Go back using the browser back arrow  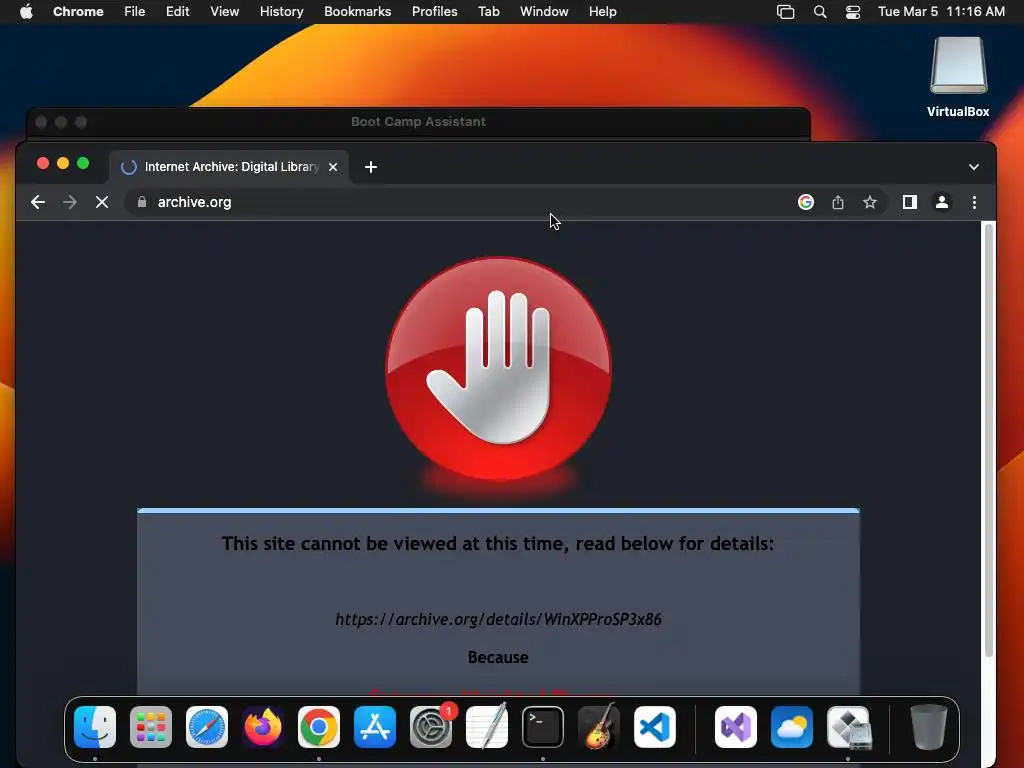tap(38, 202)
